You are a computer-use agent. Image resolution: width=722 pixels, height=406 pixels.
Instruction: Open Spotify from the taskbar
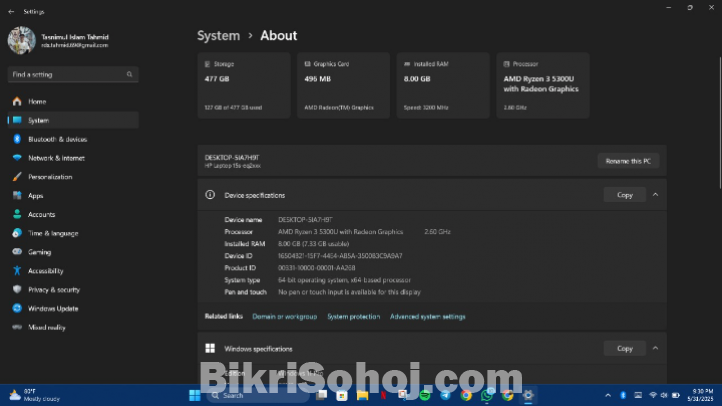(x=425, y=395)
